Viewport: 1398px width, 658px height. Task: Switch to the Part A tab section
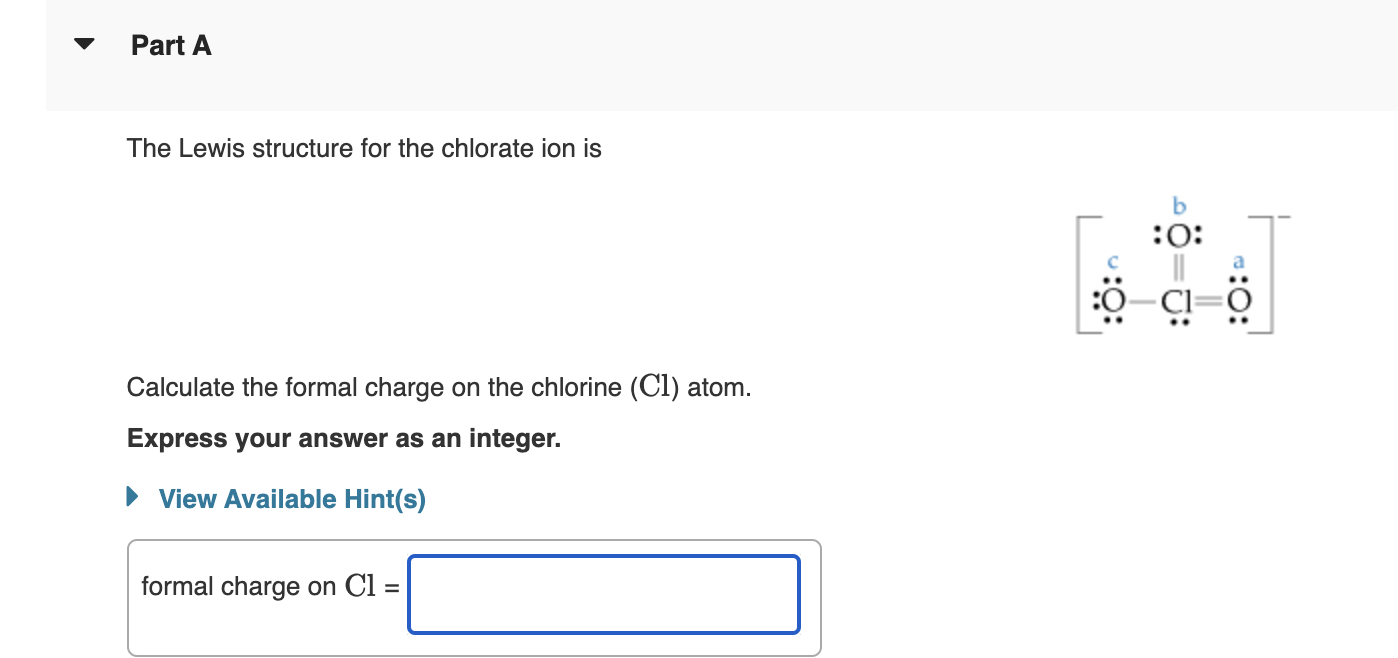pyautogui.click(x=170, y=45)
